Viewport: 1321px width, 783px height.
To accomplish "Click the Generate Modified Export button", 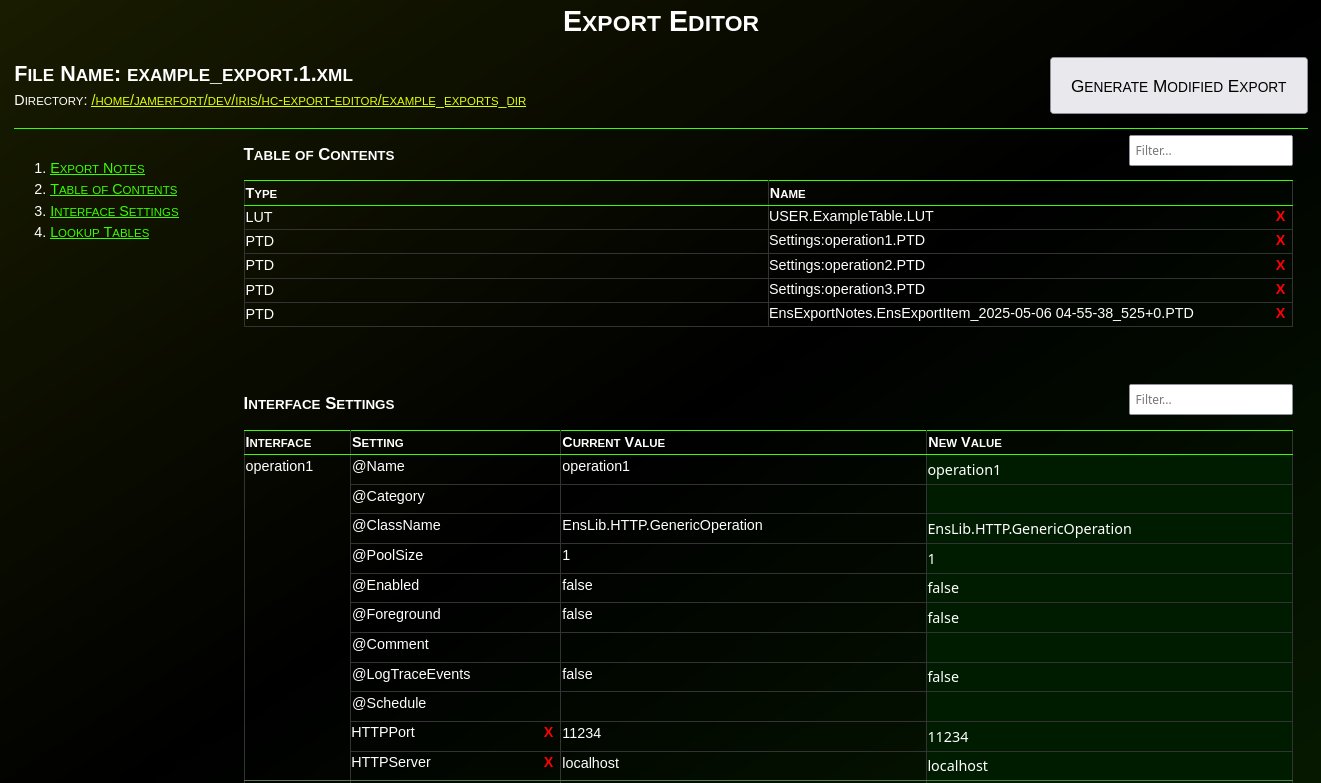I will (1178, 85).
